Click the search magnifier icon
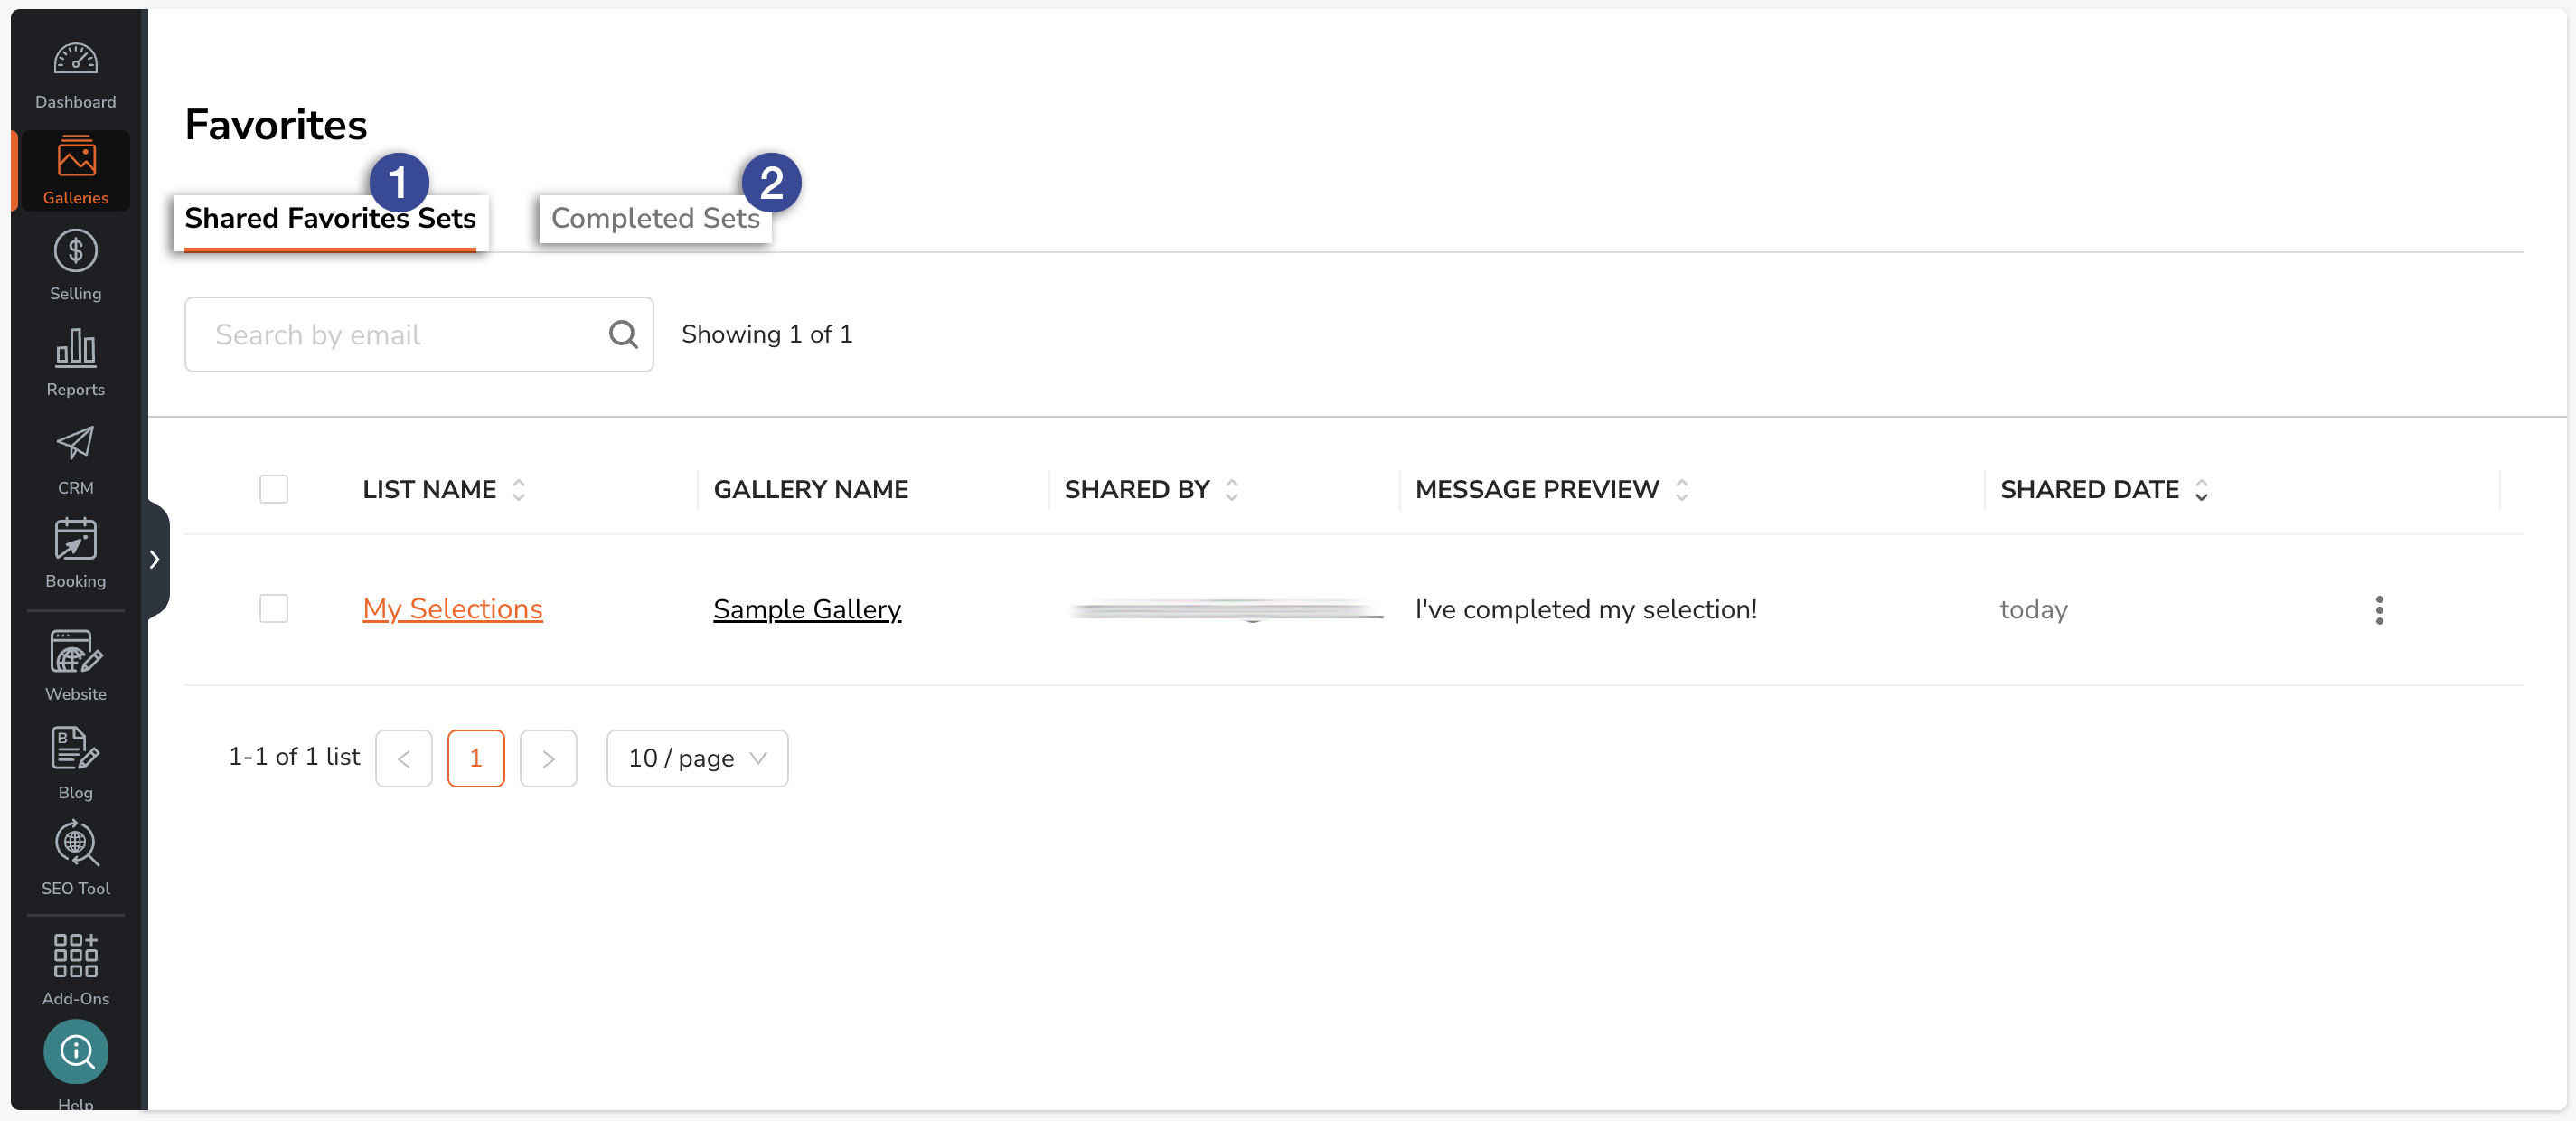 point(622,334)
